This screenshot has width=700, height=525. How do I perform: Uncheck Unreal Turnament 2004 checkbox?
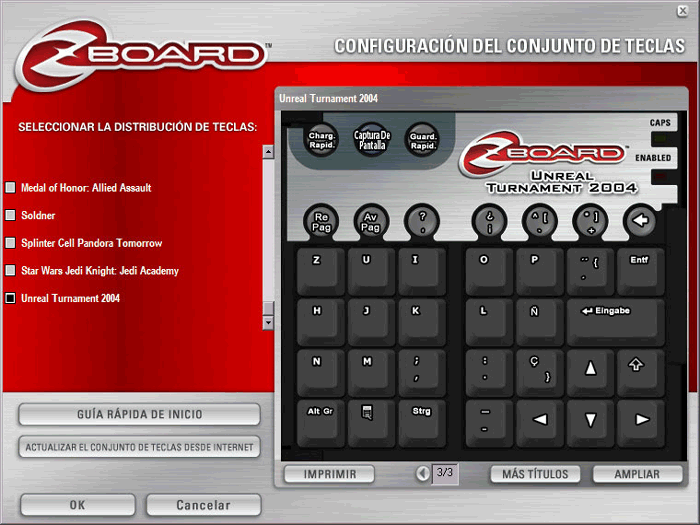tap(10, 298)
